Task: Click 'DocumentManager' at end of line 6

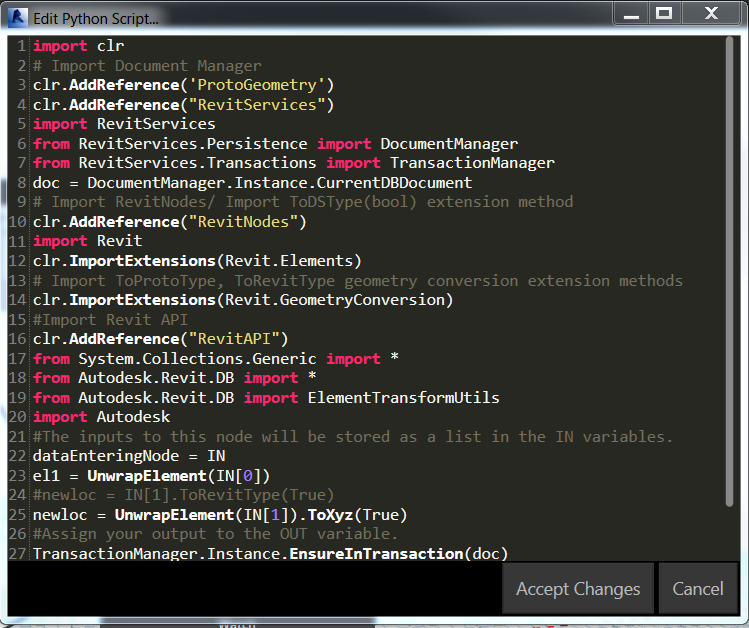Action: 449,144
